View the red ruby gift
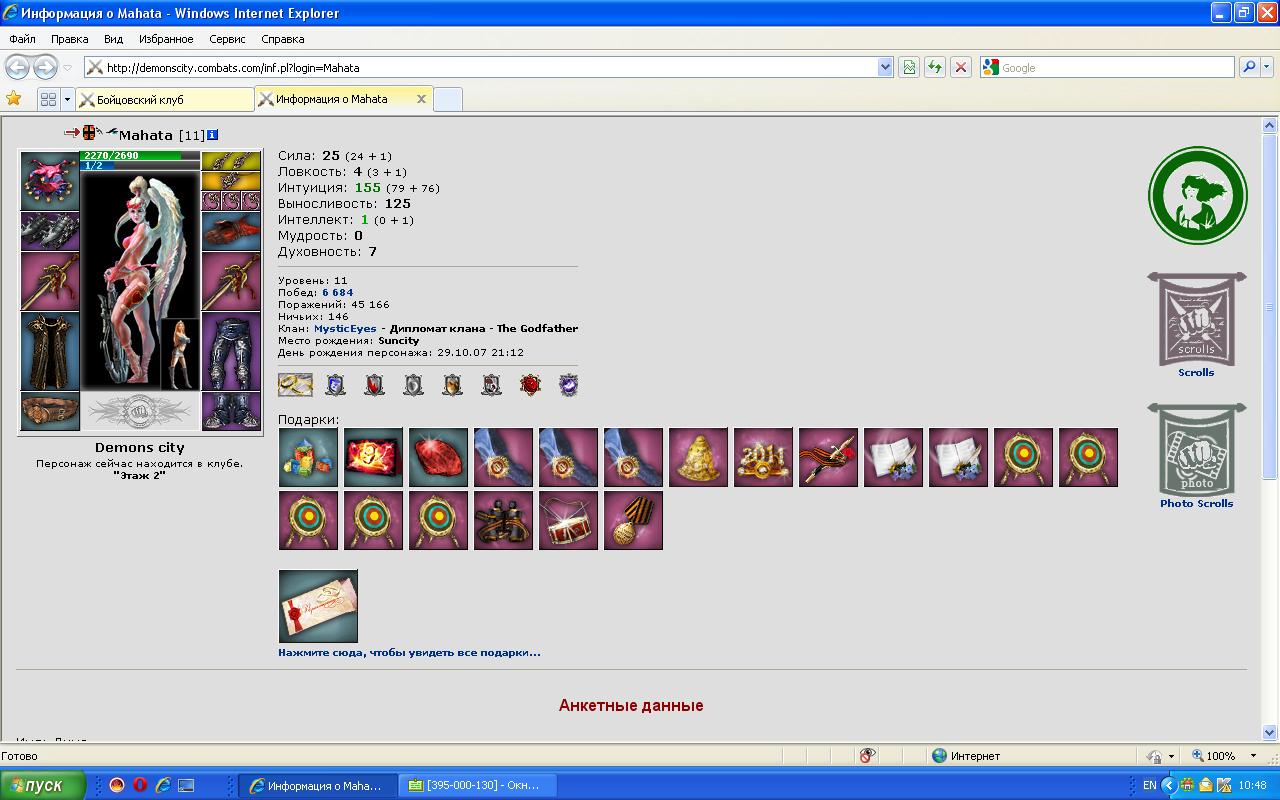Screen dimensions: 1280x800 pyautogui.click(x=438, y=458)
